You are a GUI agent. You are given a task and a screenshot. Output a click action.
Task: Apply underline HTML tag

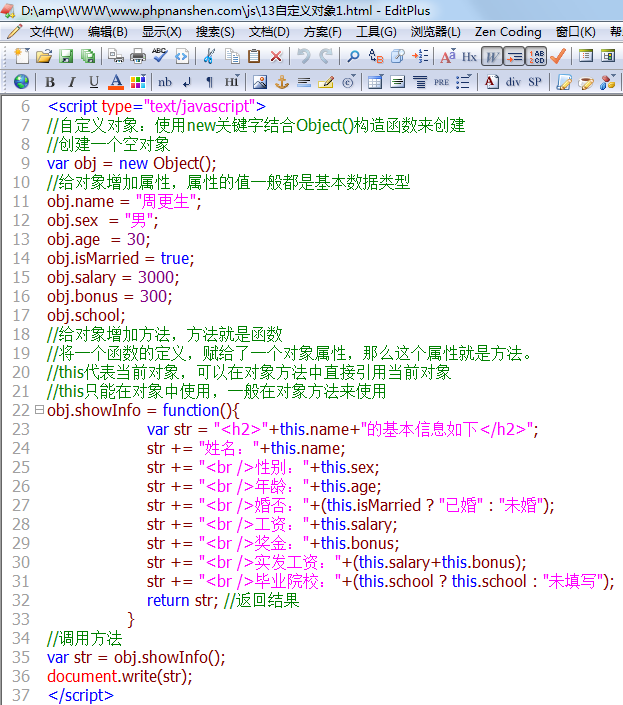[93, 82]
